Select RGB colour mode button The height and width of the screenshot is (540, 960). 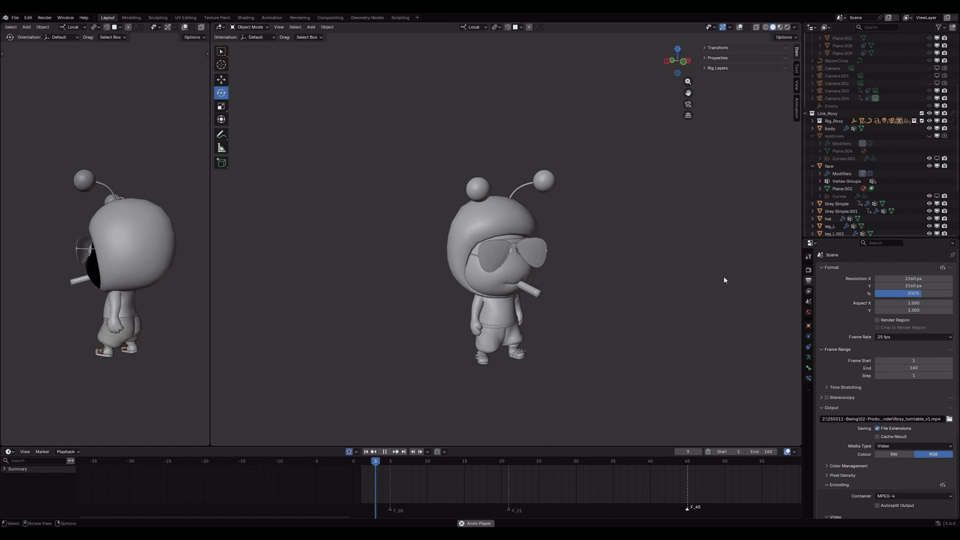(x=933, y=454)
